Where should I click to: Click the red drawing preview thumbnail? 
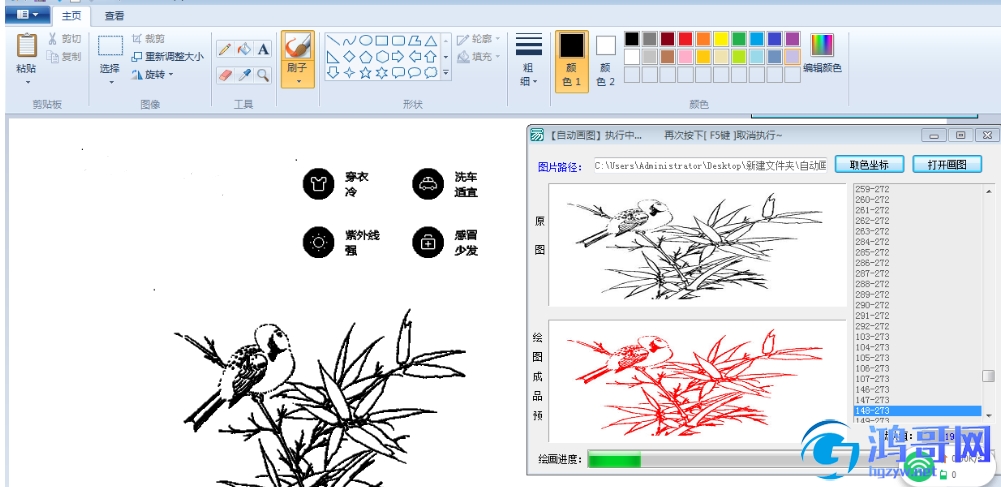click(x=697, y=381)
